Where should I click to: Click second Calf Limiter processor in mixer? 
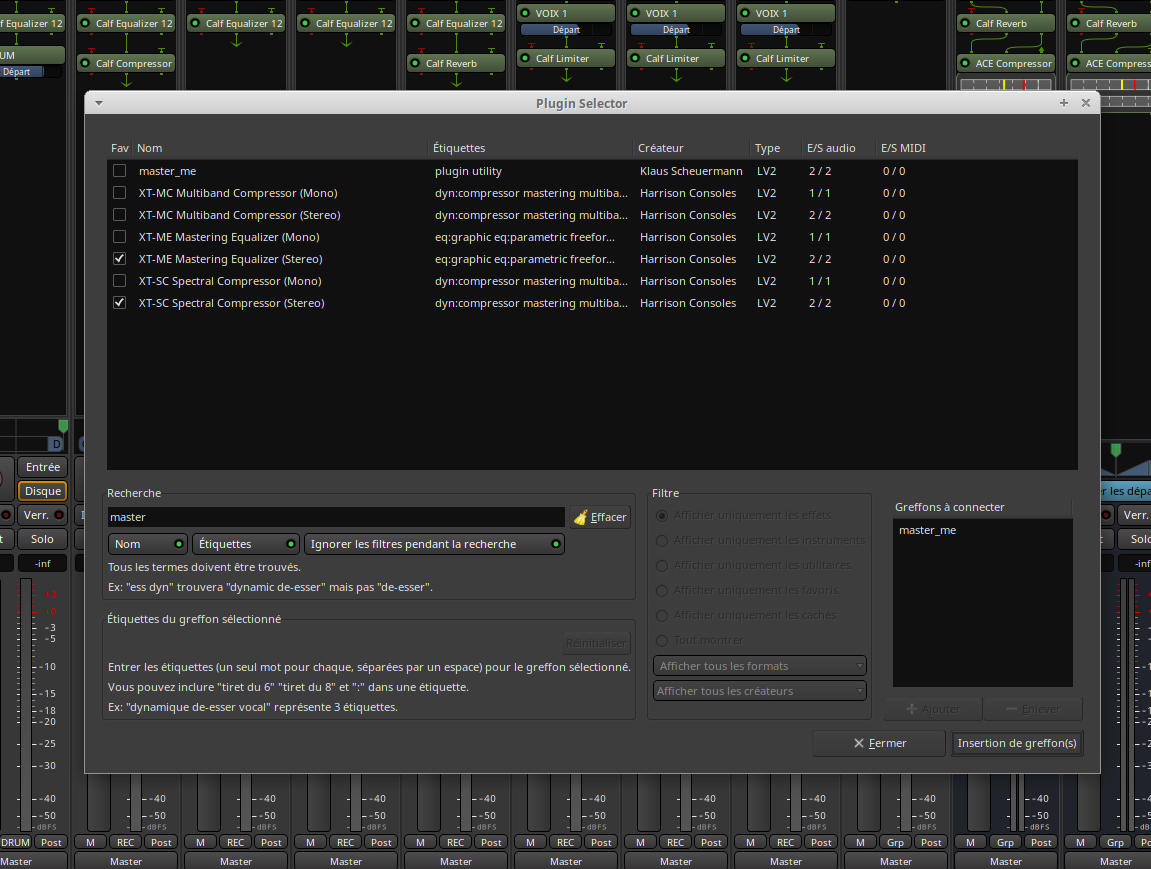click(x=675, y=58)
